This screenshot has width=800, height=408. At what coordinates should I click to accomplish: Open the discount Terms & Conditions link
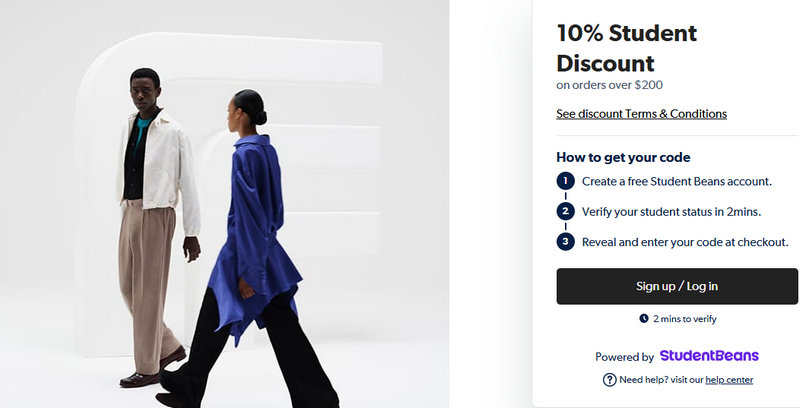tap(641, 114)
